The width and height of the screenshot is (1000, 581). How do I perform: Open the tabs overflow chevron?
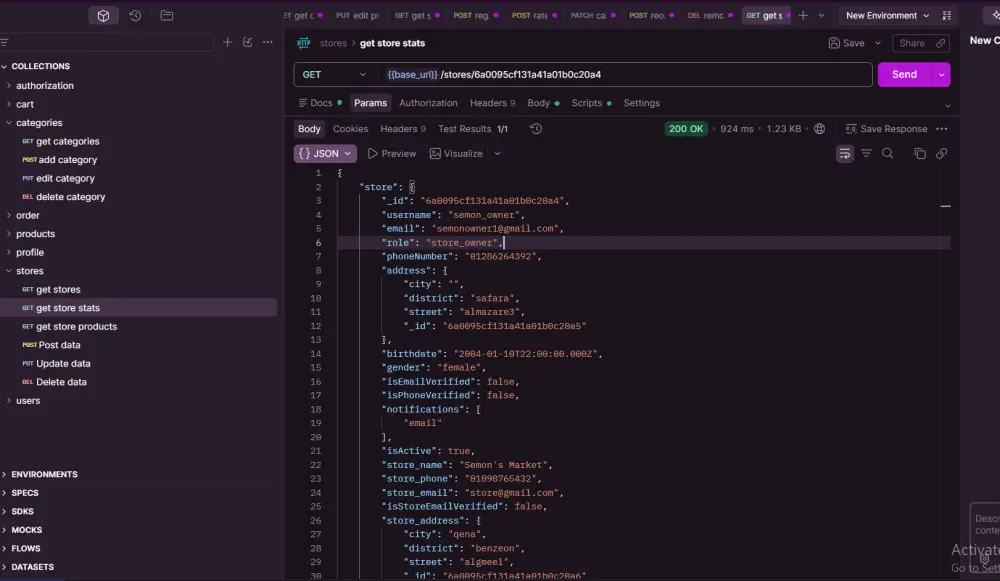click(821, 16)
